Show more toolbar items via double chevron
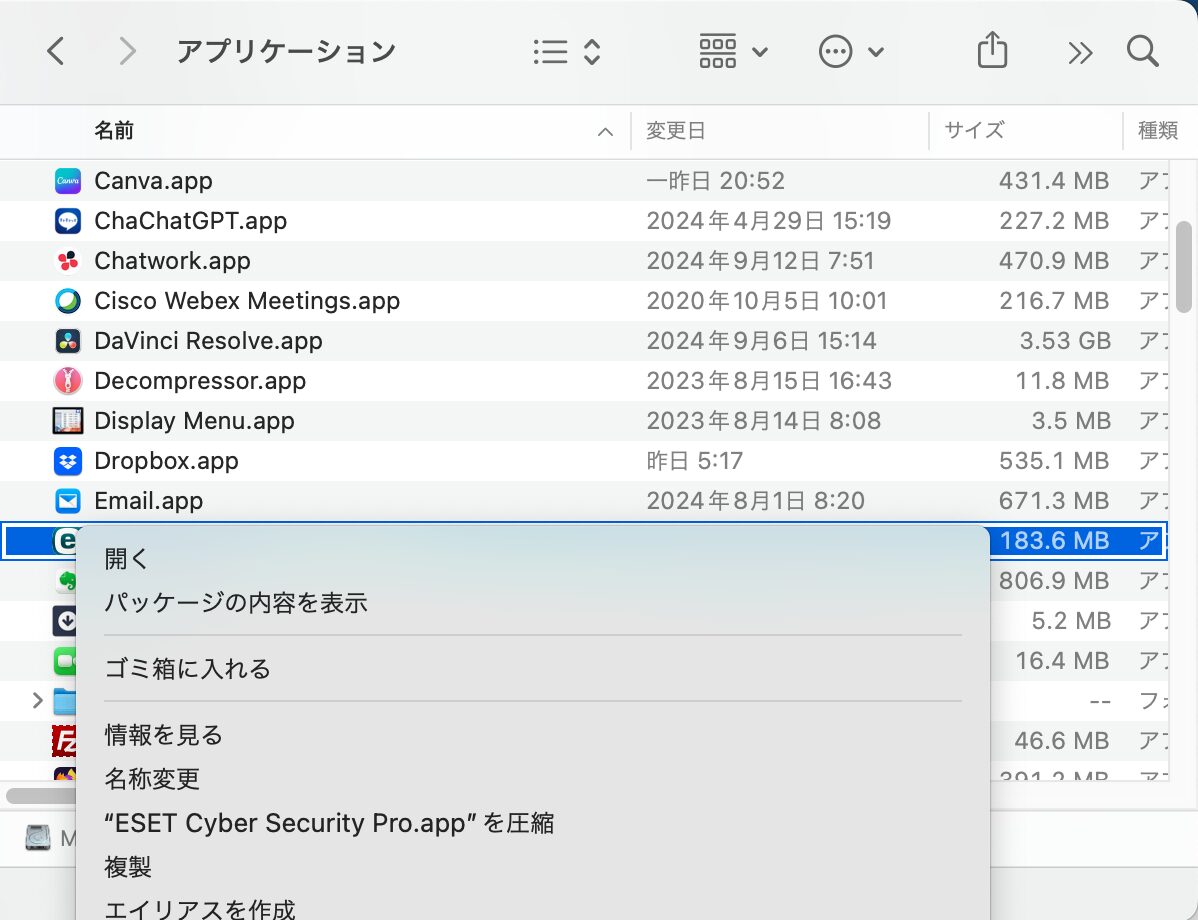 (1080, 53)
